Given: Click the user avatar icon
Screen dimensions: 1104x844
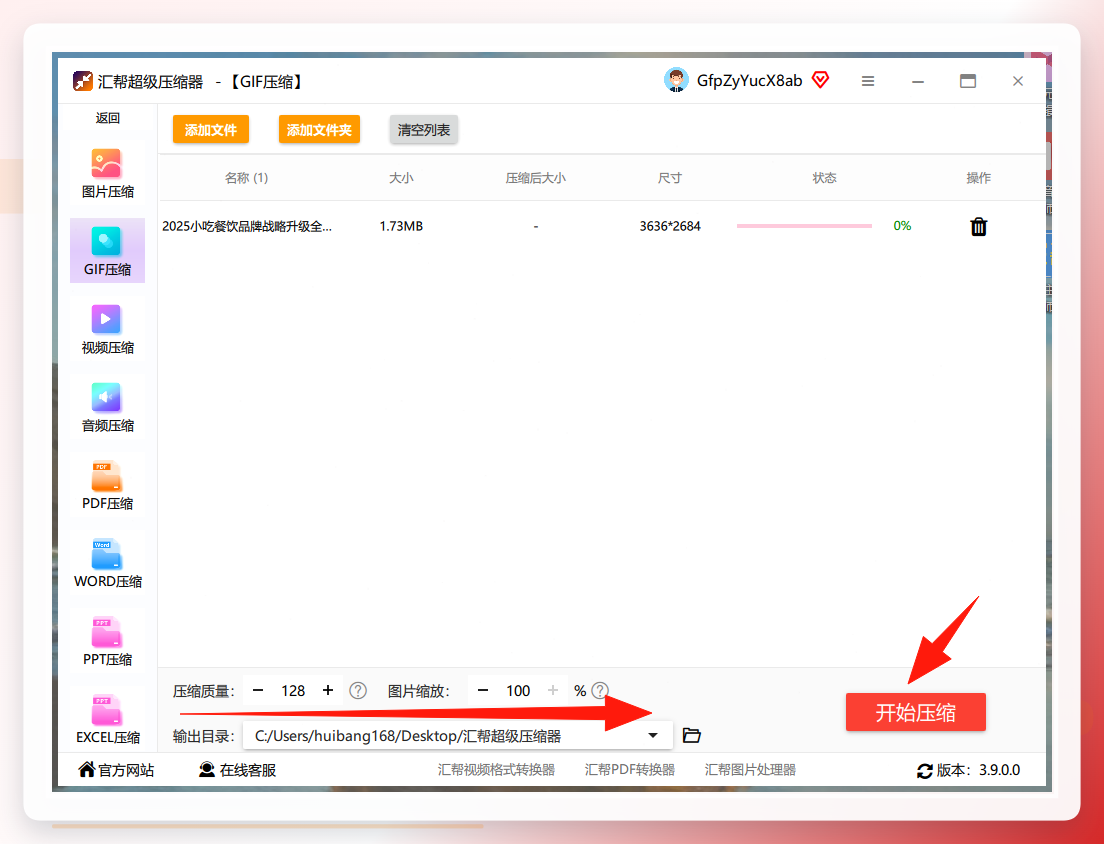Looking at the screenshot, I should (676, 80).
